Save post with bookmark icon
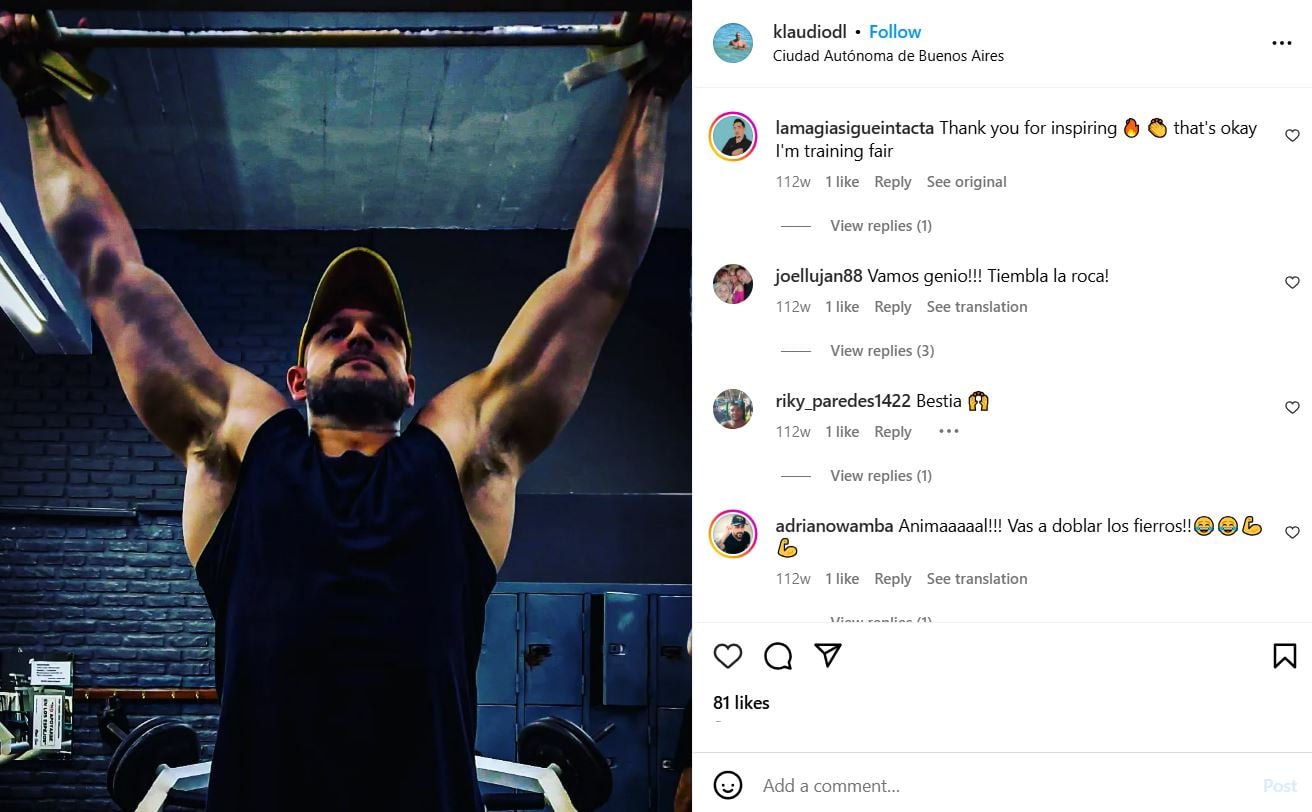This screenshot has width=1312, height=812. pos(1284,656)
